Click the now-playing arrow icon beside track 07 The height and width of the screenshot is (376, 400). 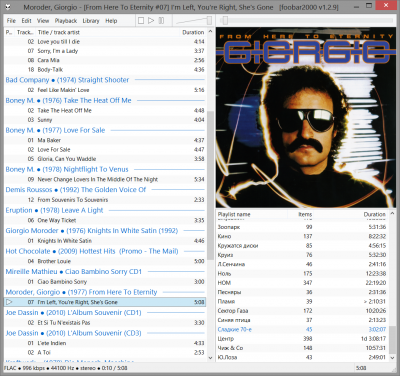tap(9, 302)
